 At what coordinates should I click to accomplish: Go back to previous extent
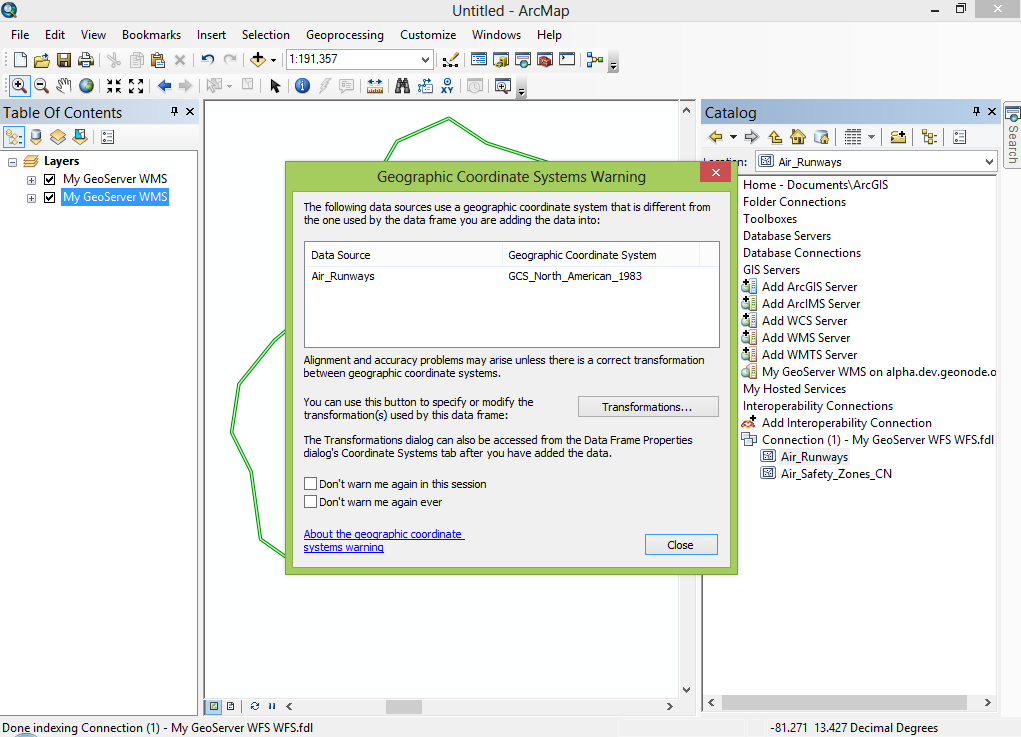[x=164, y=85]
